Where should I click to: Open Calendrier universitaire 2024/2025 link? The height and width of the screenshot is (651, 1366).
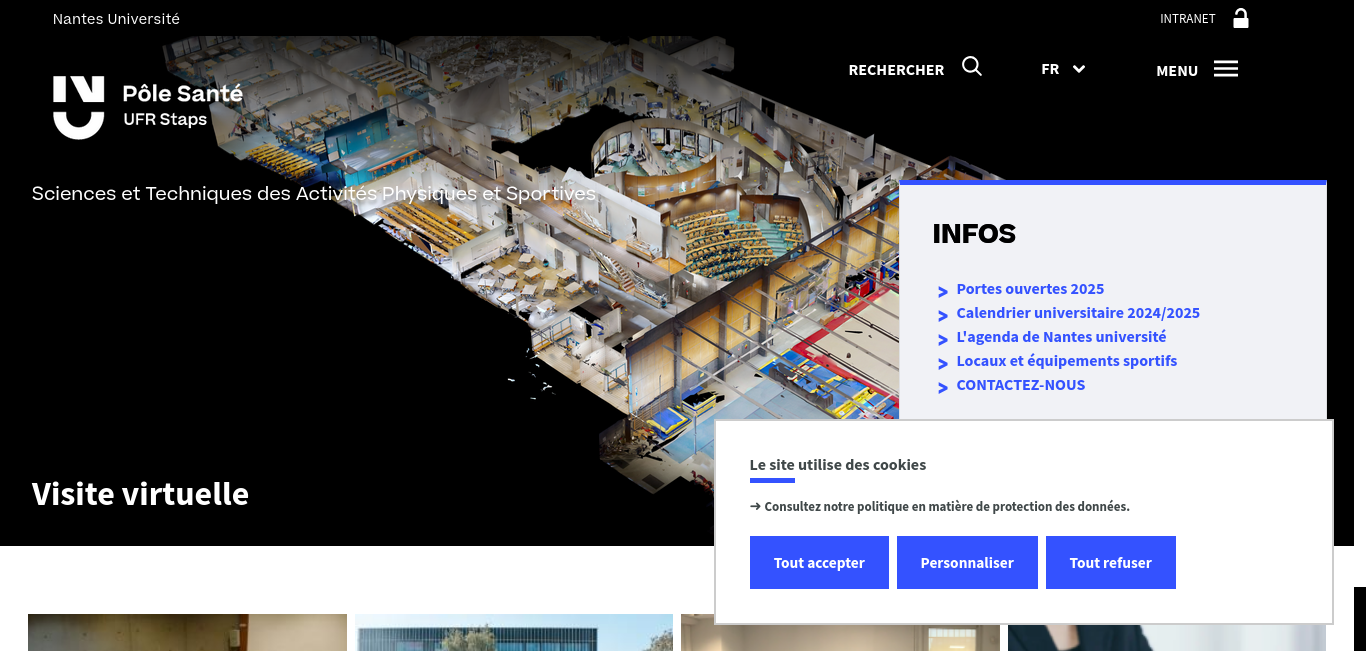pos(1078,313)
